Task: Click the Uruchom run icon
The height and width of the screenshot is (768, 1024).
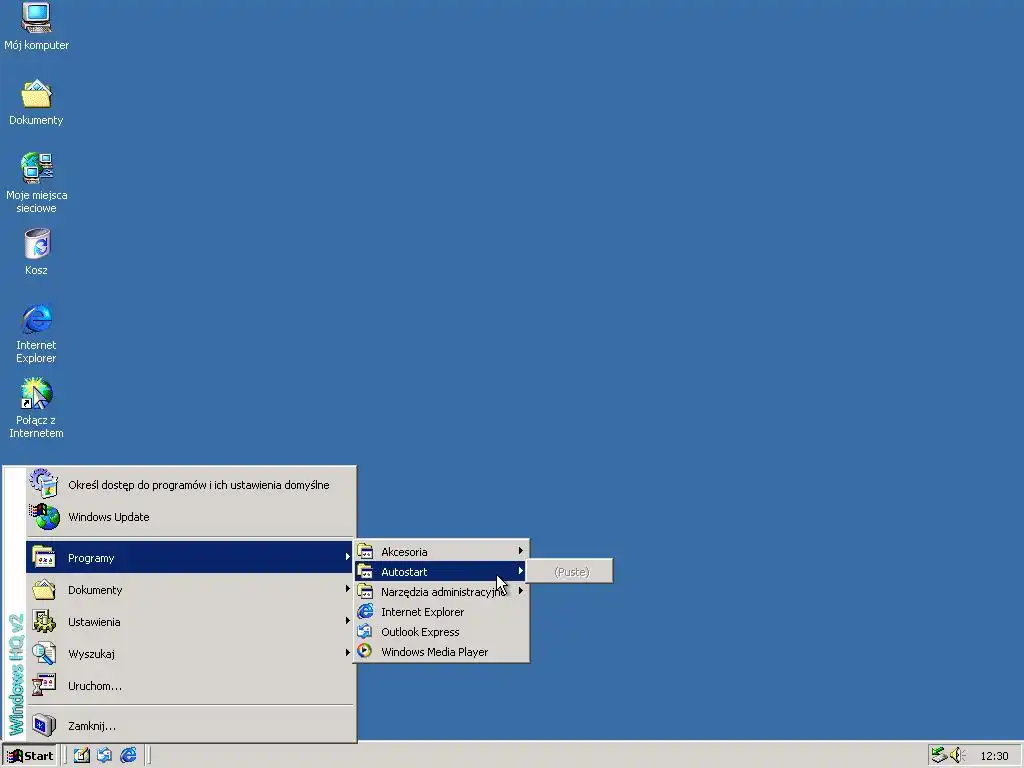Action: (x=44, y=685)
